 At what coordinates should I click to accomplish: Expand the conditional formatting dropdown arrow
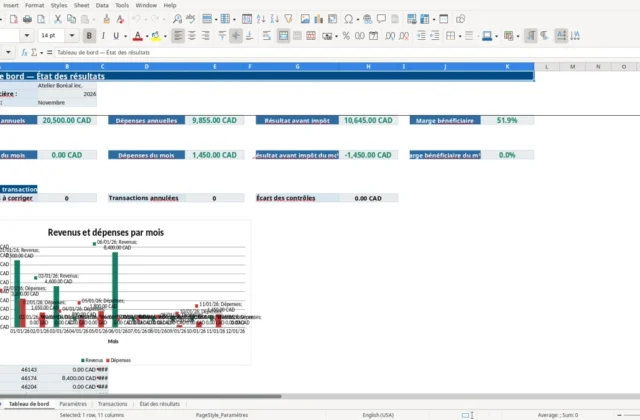(x=518, y=36)
